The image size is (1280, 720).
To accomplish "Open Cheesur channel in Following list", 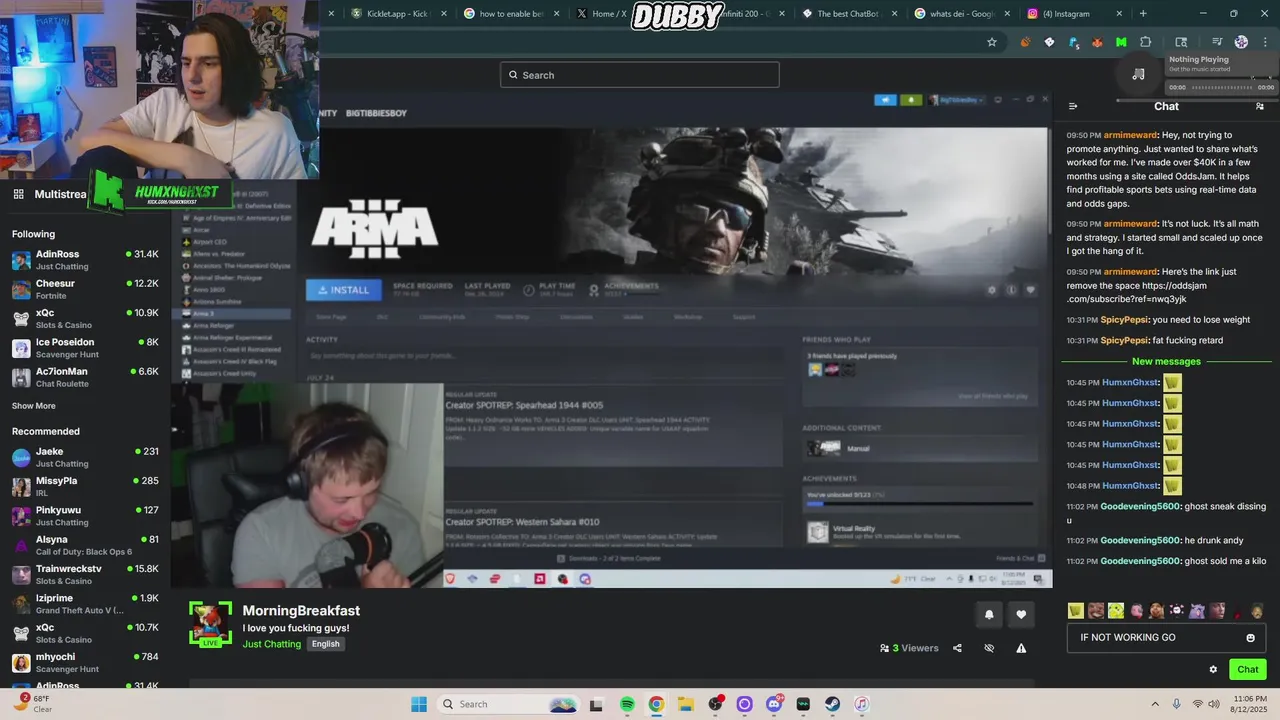I will pos(85,289).
